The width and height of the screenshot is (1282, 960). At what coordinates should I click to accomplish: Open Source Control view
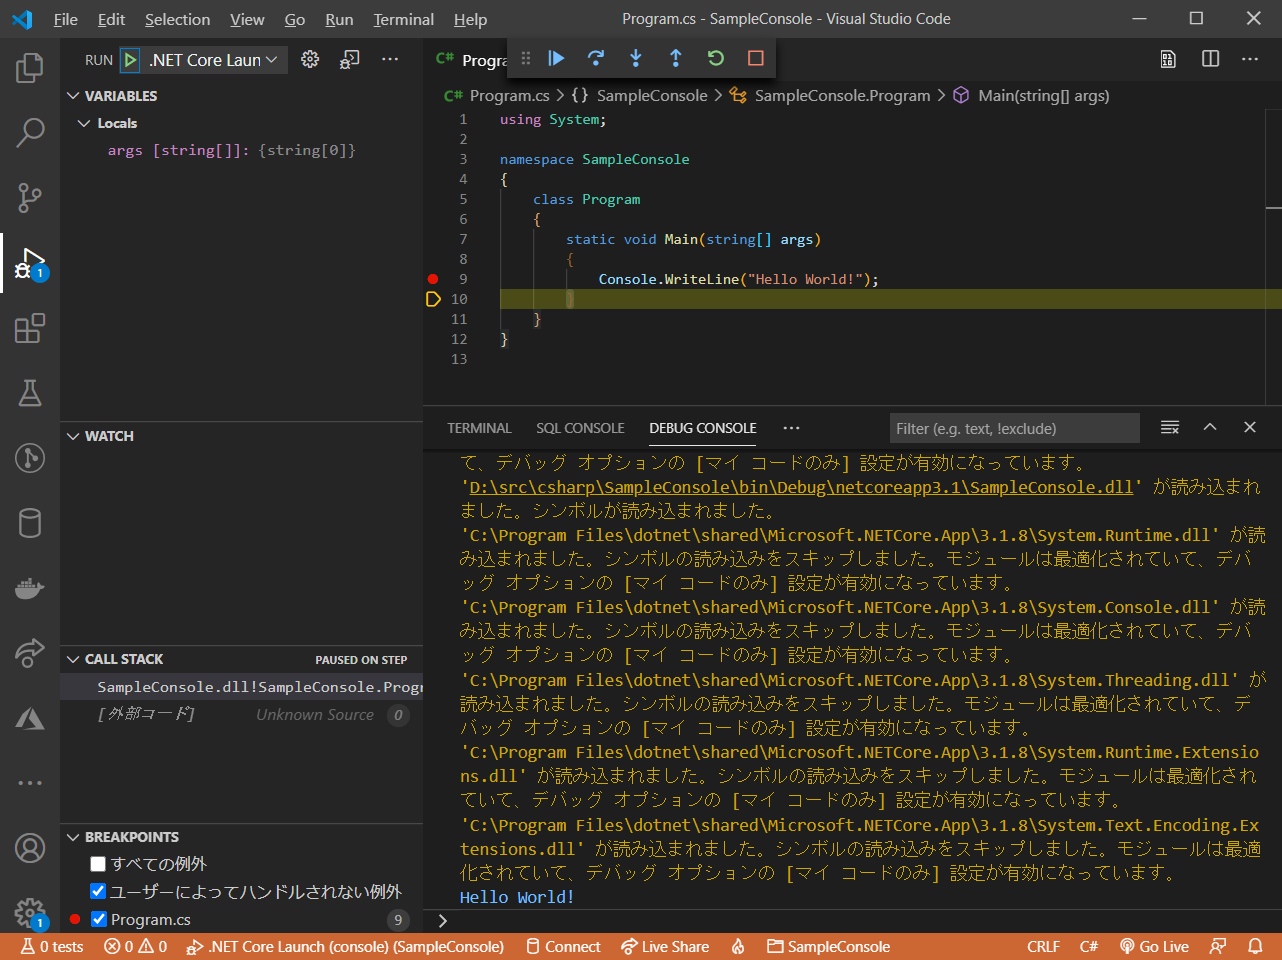click(30, 197)
